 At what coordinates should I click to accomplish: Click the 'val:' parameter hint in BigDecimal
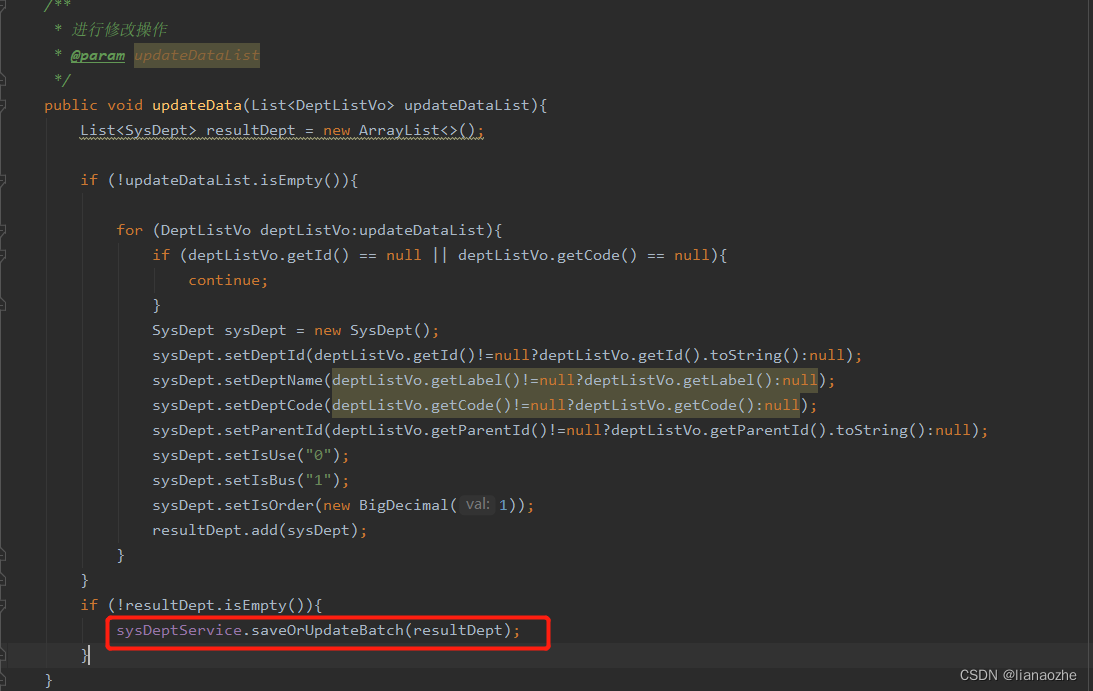point(477,504)
